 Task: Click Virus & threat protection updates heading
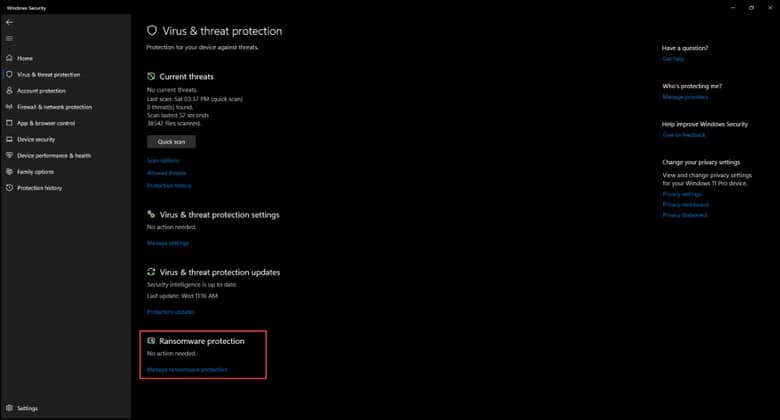220,272
